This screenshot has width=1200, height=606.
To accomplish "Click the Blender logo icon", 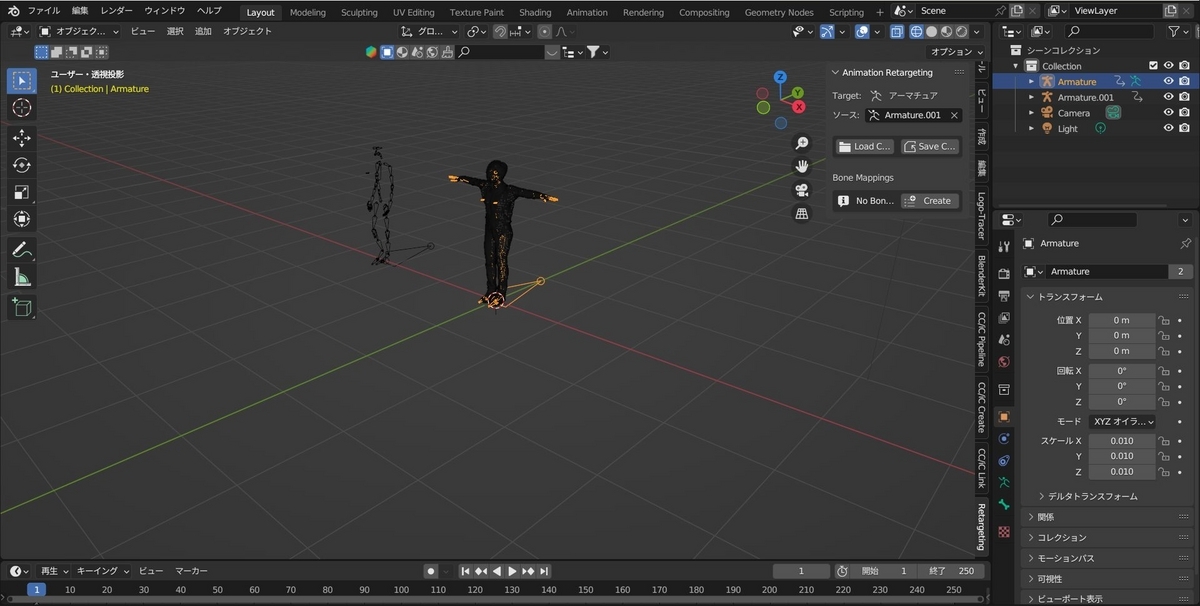I will [x=13, y=10].
